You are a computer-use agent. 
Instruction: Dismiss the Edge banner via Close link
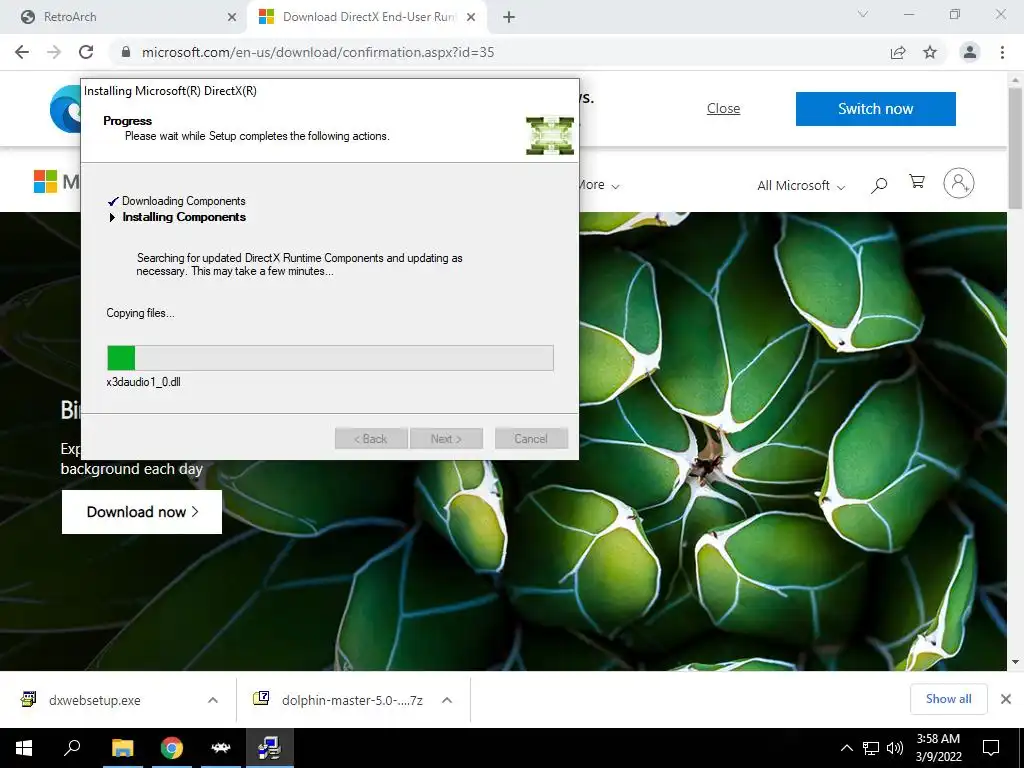point(723,108)
